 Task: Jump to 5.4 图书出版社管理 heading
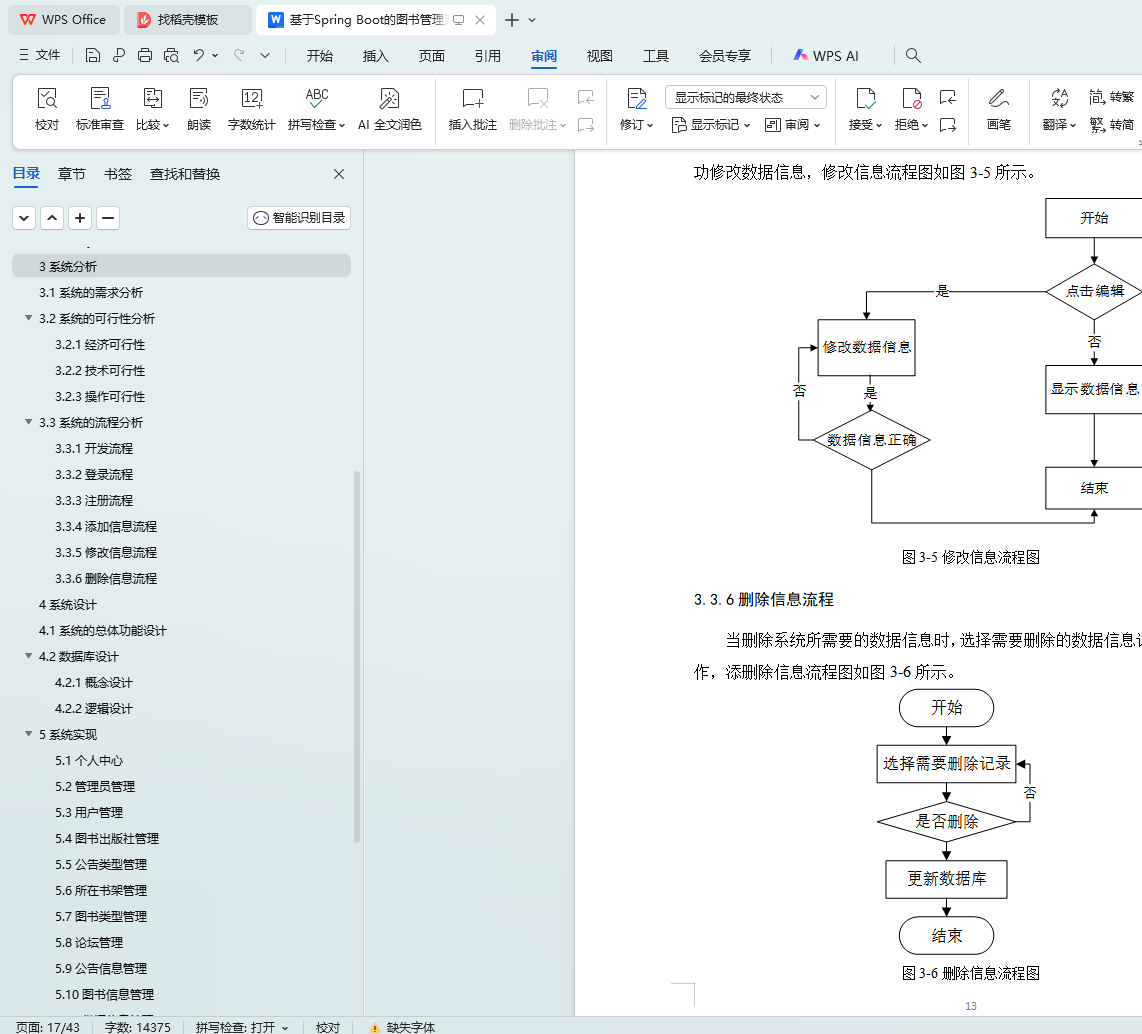coord(107,838)
